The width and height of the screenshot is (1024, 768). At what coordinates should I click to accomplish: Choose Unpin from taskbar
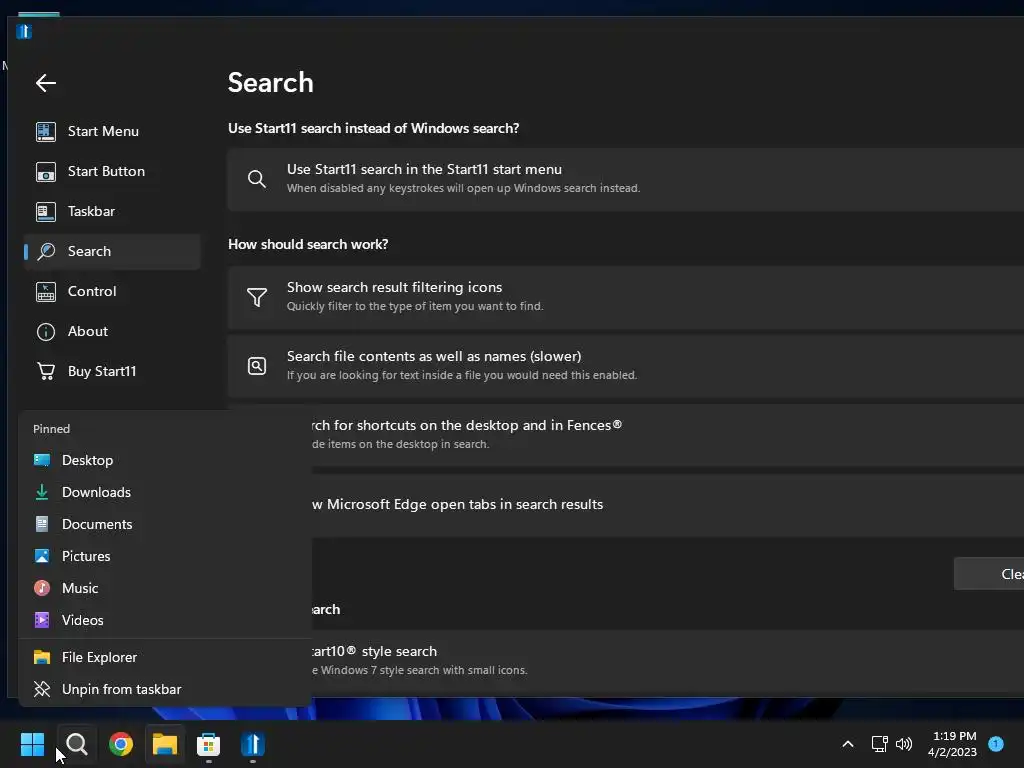[165, 690]
